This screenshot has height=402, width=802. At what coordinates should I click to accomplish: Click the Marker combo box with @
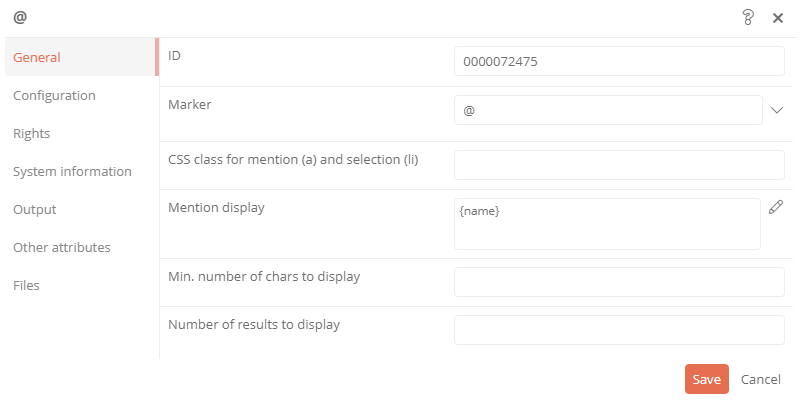(x=608, y=110)
